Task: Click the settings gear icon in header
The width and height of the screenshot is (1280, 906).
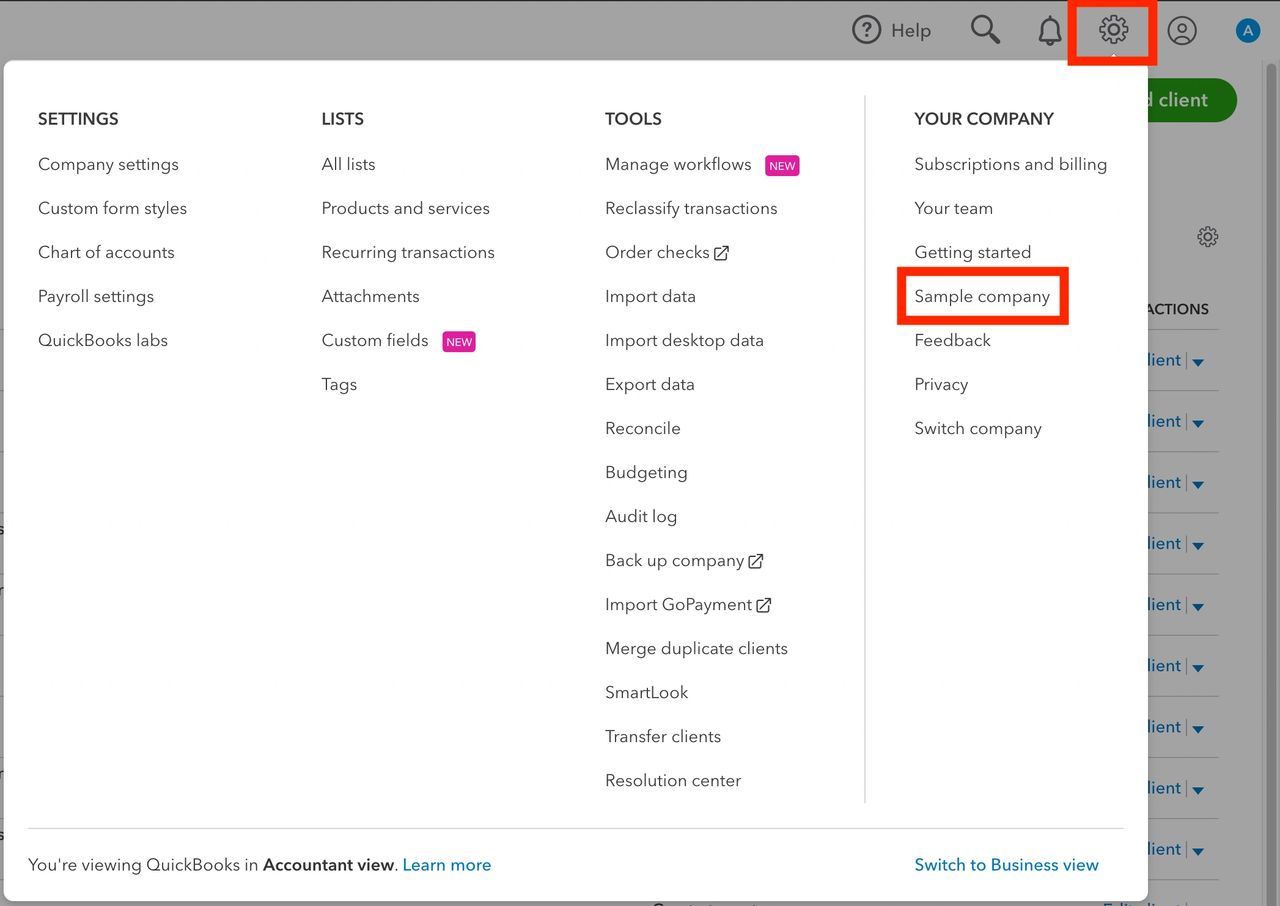Action: point(1113,31)
